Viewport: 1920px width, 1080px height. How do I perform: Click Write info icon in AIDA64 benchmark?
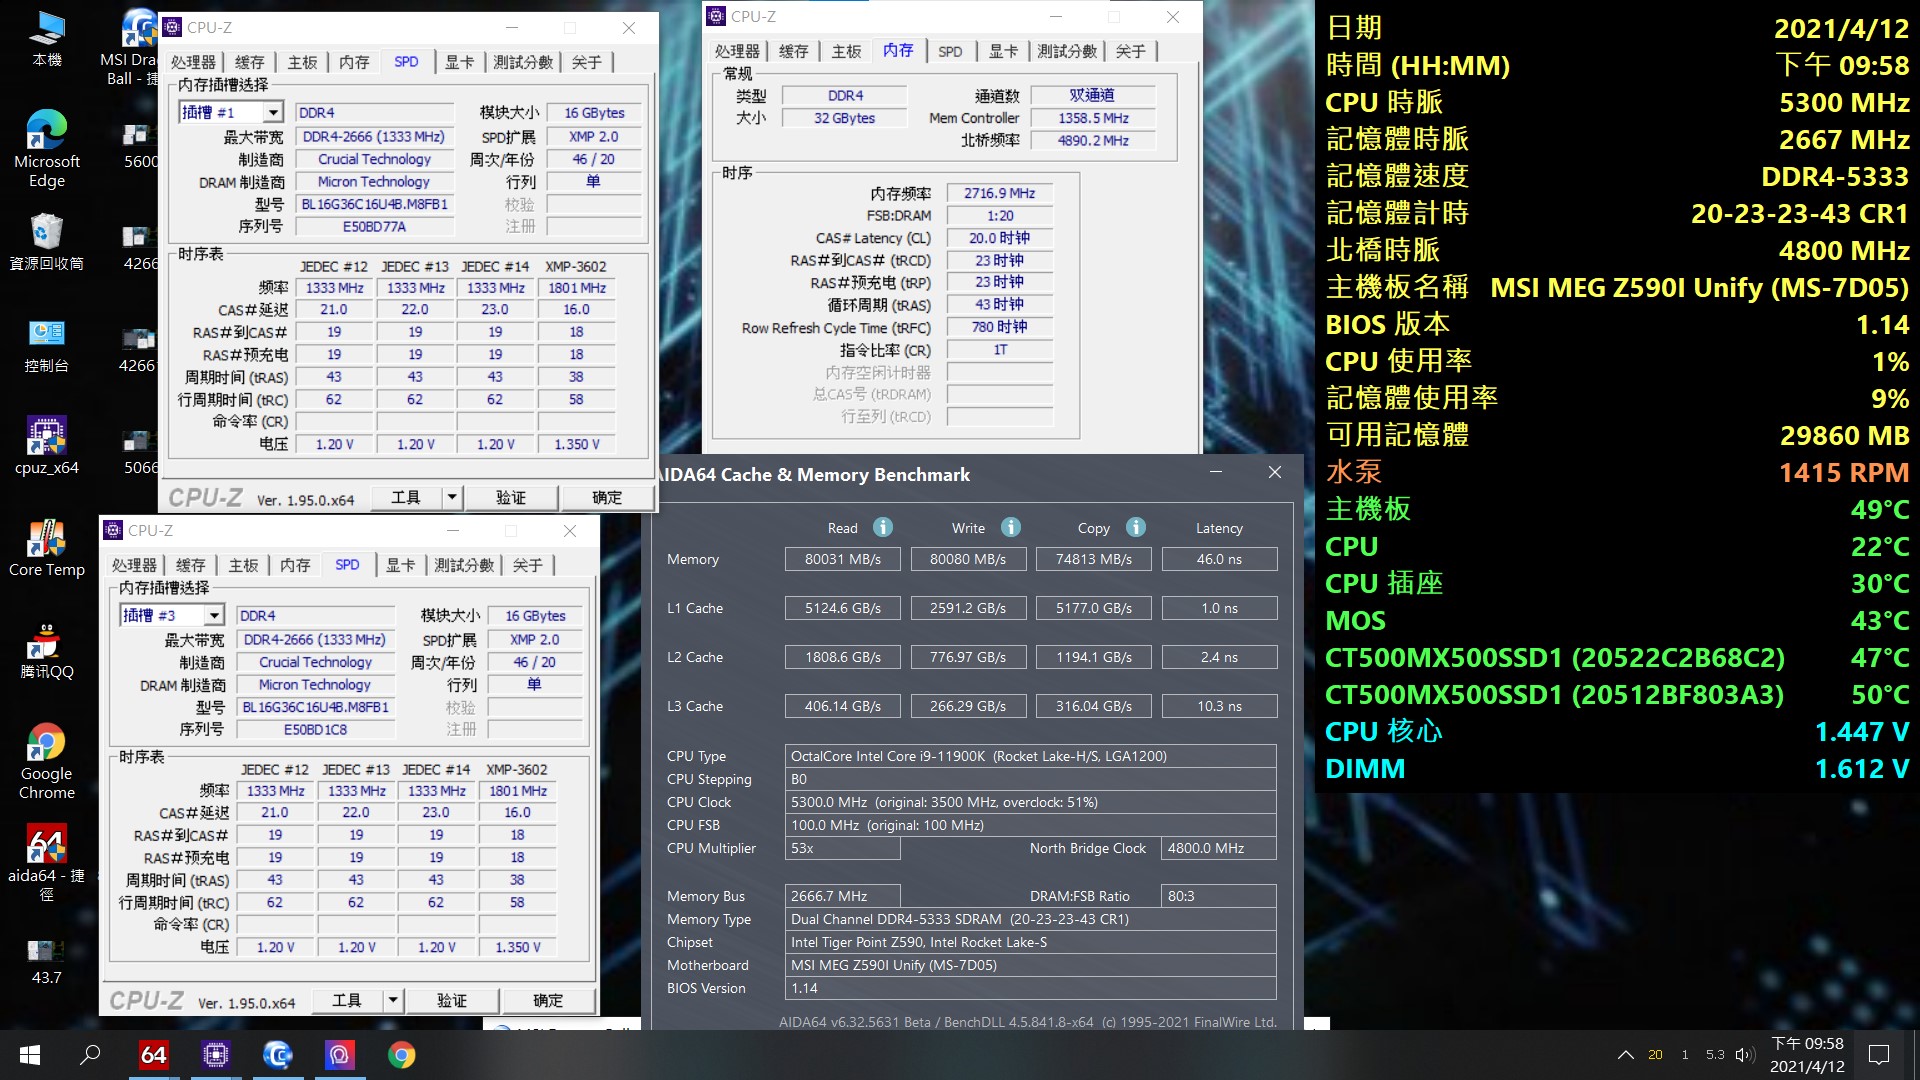click(1011, 527)
